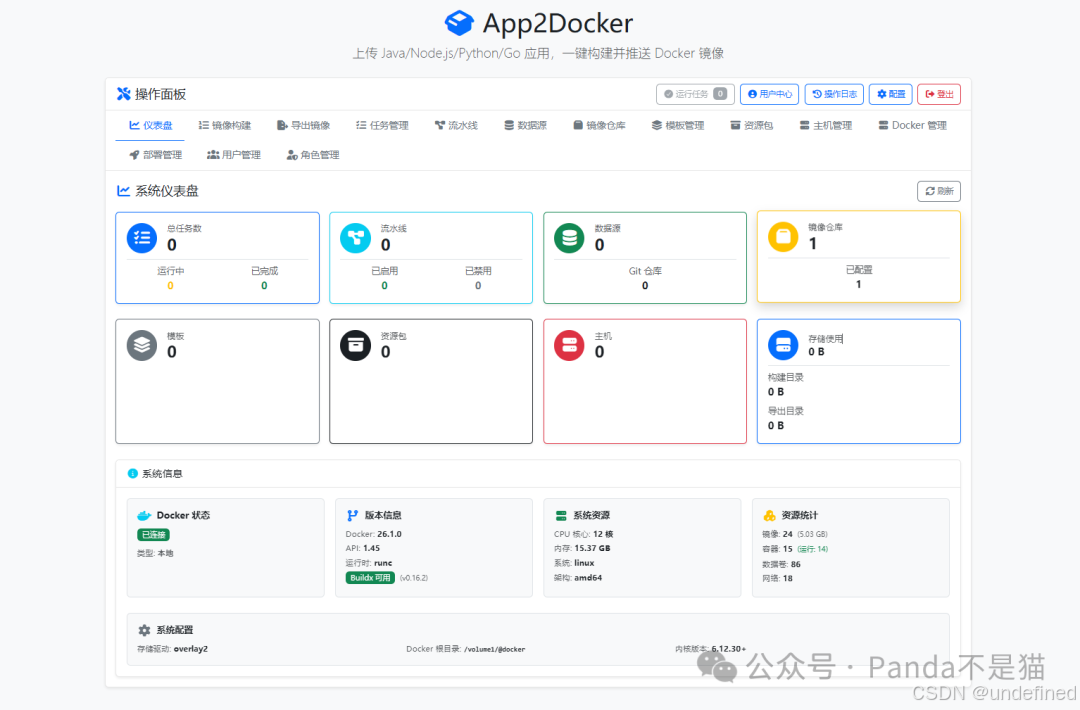This screenshot has height=710, width=1080.
Task: Open the 资源包 tab
Action: 751,125
